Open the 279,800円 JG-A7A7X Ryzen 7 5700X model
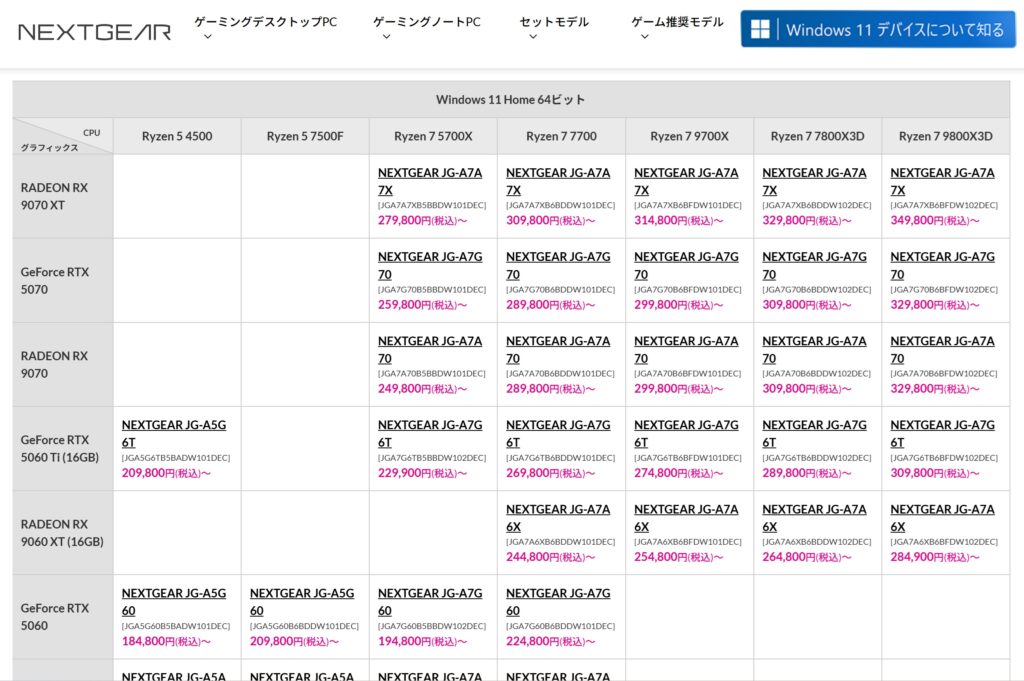Viewport: 1024px width, 681px height. coord(429,181)
